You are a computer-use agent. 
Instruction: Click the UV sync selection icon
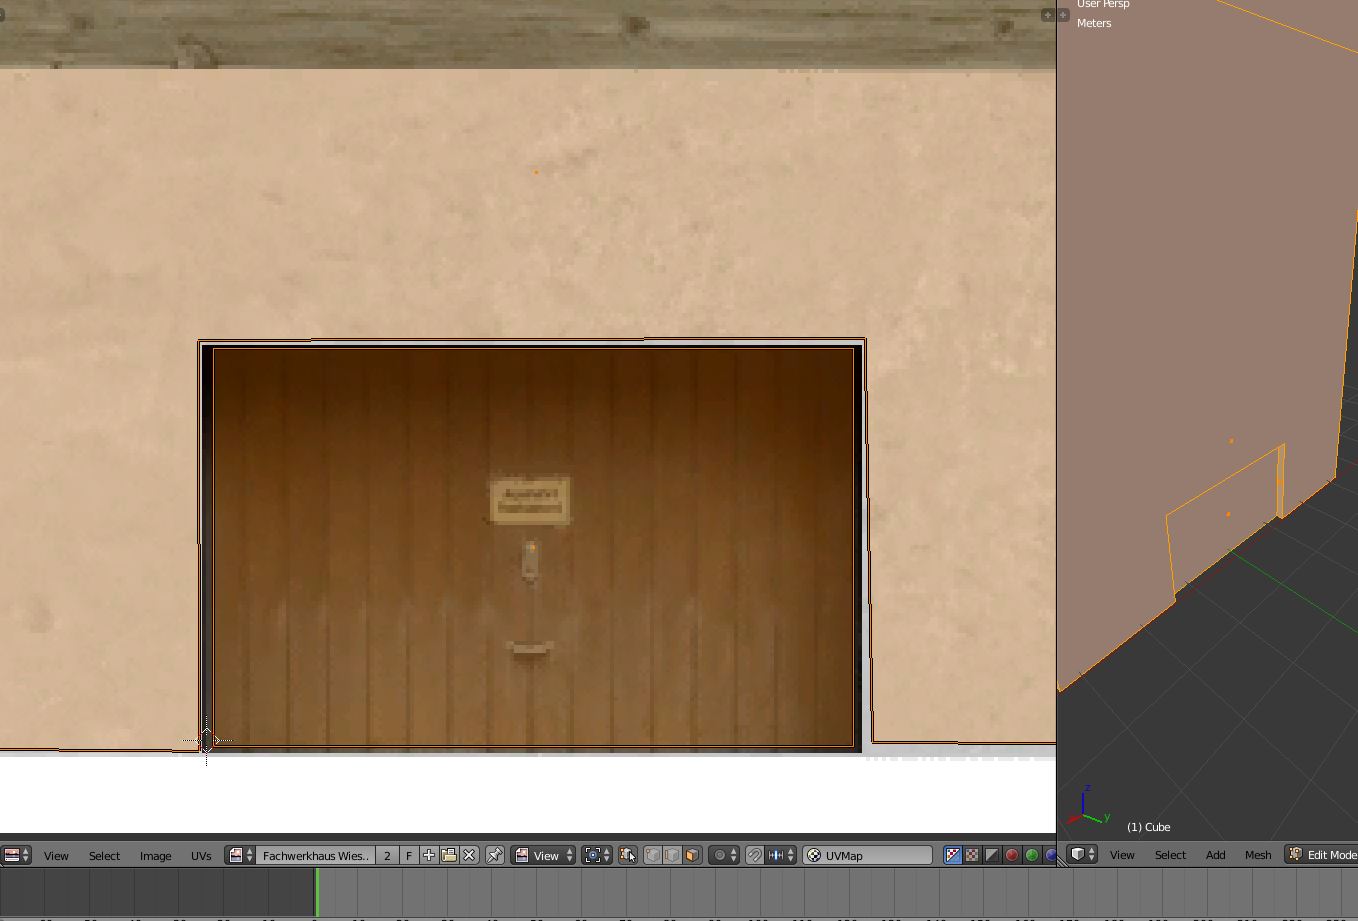(x=627, y=855)
